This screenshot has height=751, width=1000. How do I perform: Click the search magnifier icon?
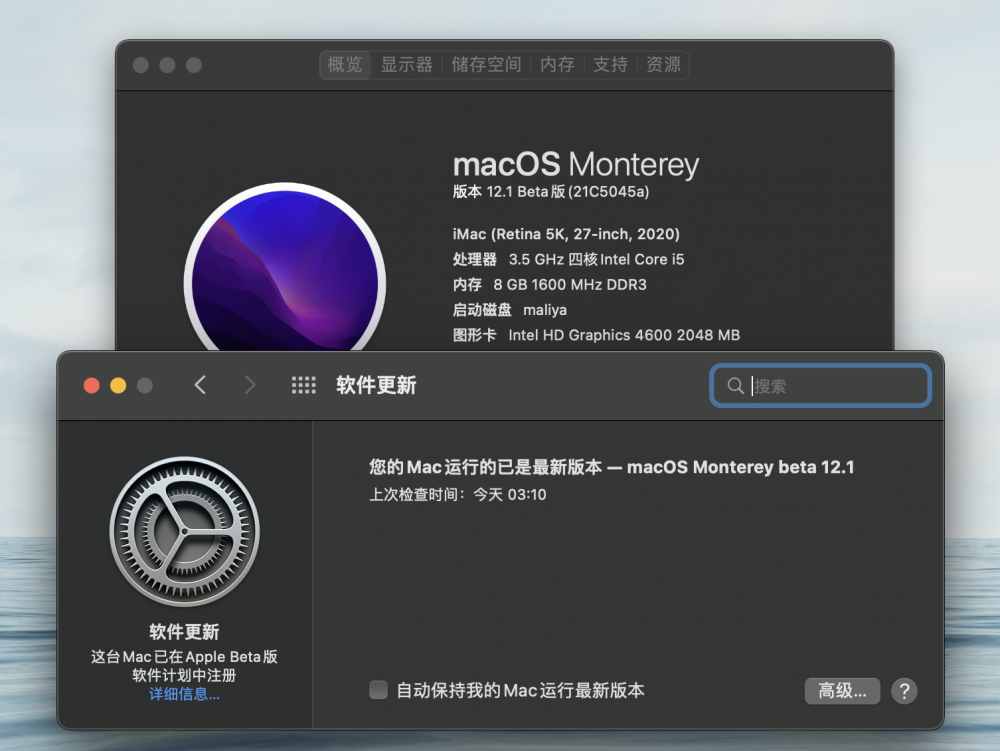735,386
